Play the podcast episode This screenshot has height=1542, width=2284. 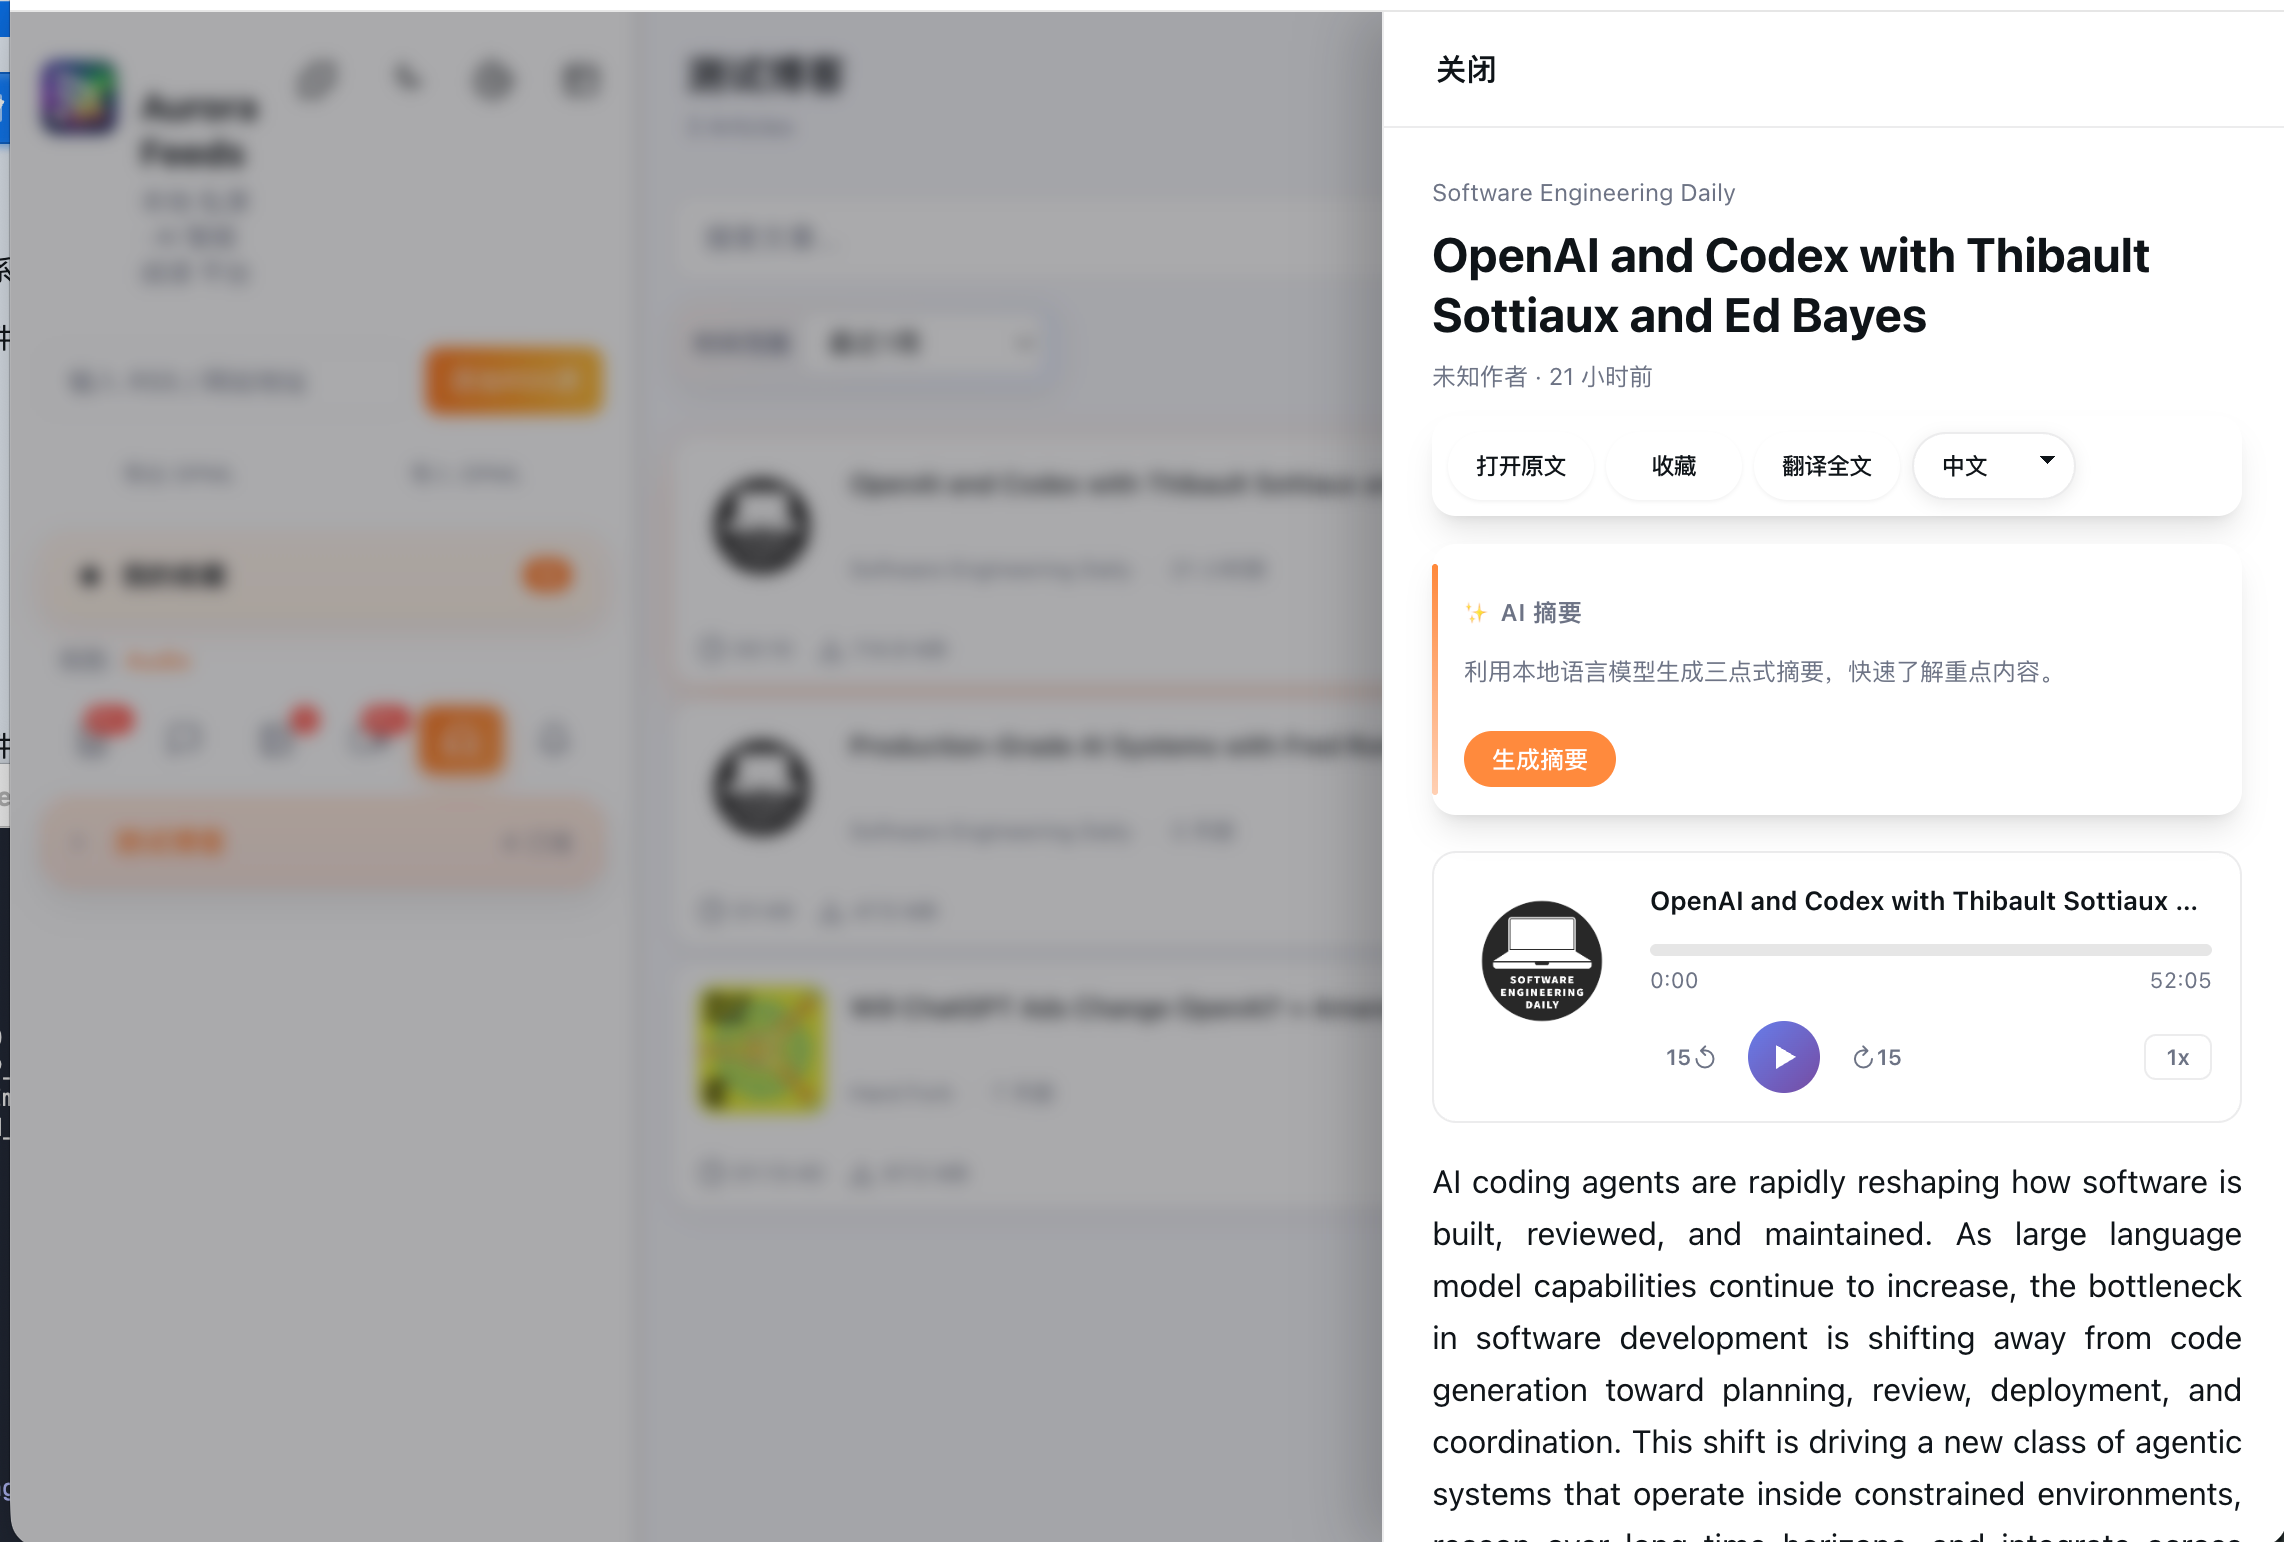[1783, 1057]
